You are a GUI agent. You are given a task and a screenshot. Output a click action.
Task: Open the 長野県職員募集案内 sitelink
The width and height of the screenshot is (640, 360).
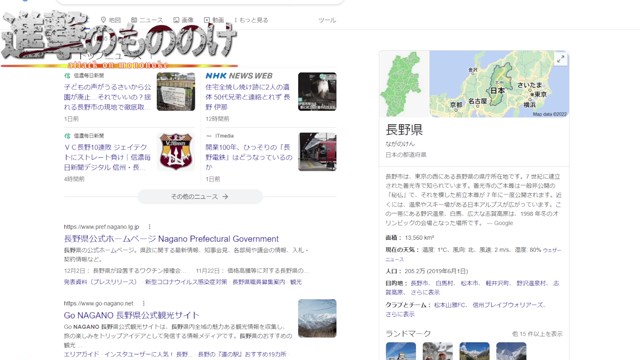point(258,282)
